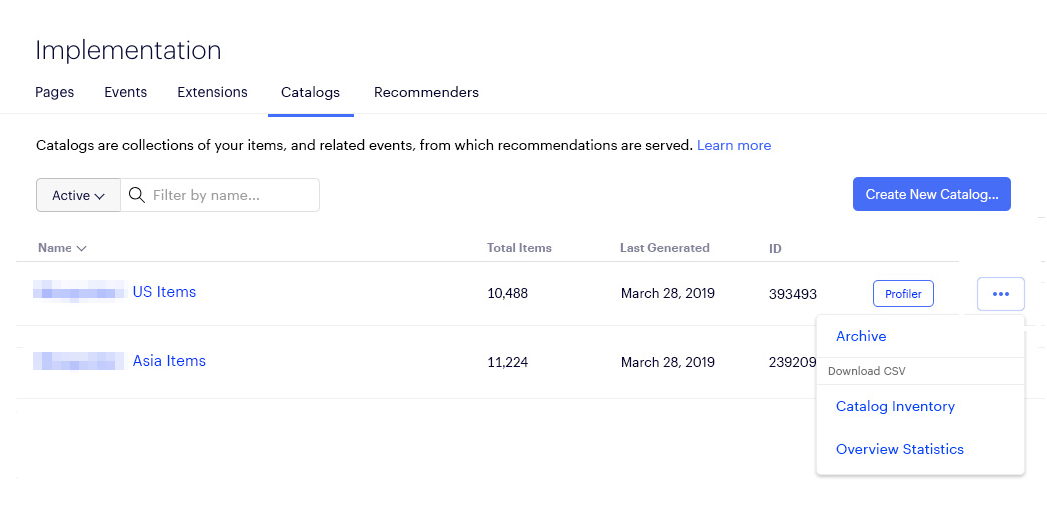Focus the Filter by name field
This screenshot has height=532, width=1047.
230,195
